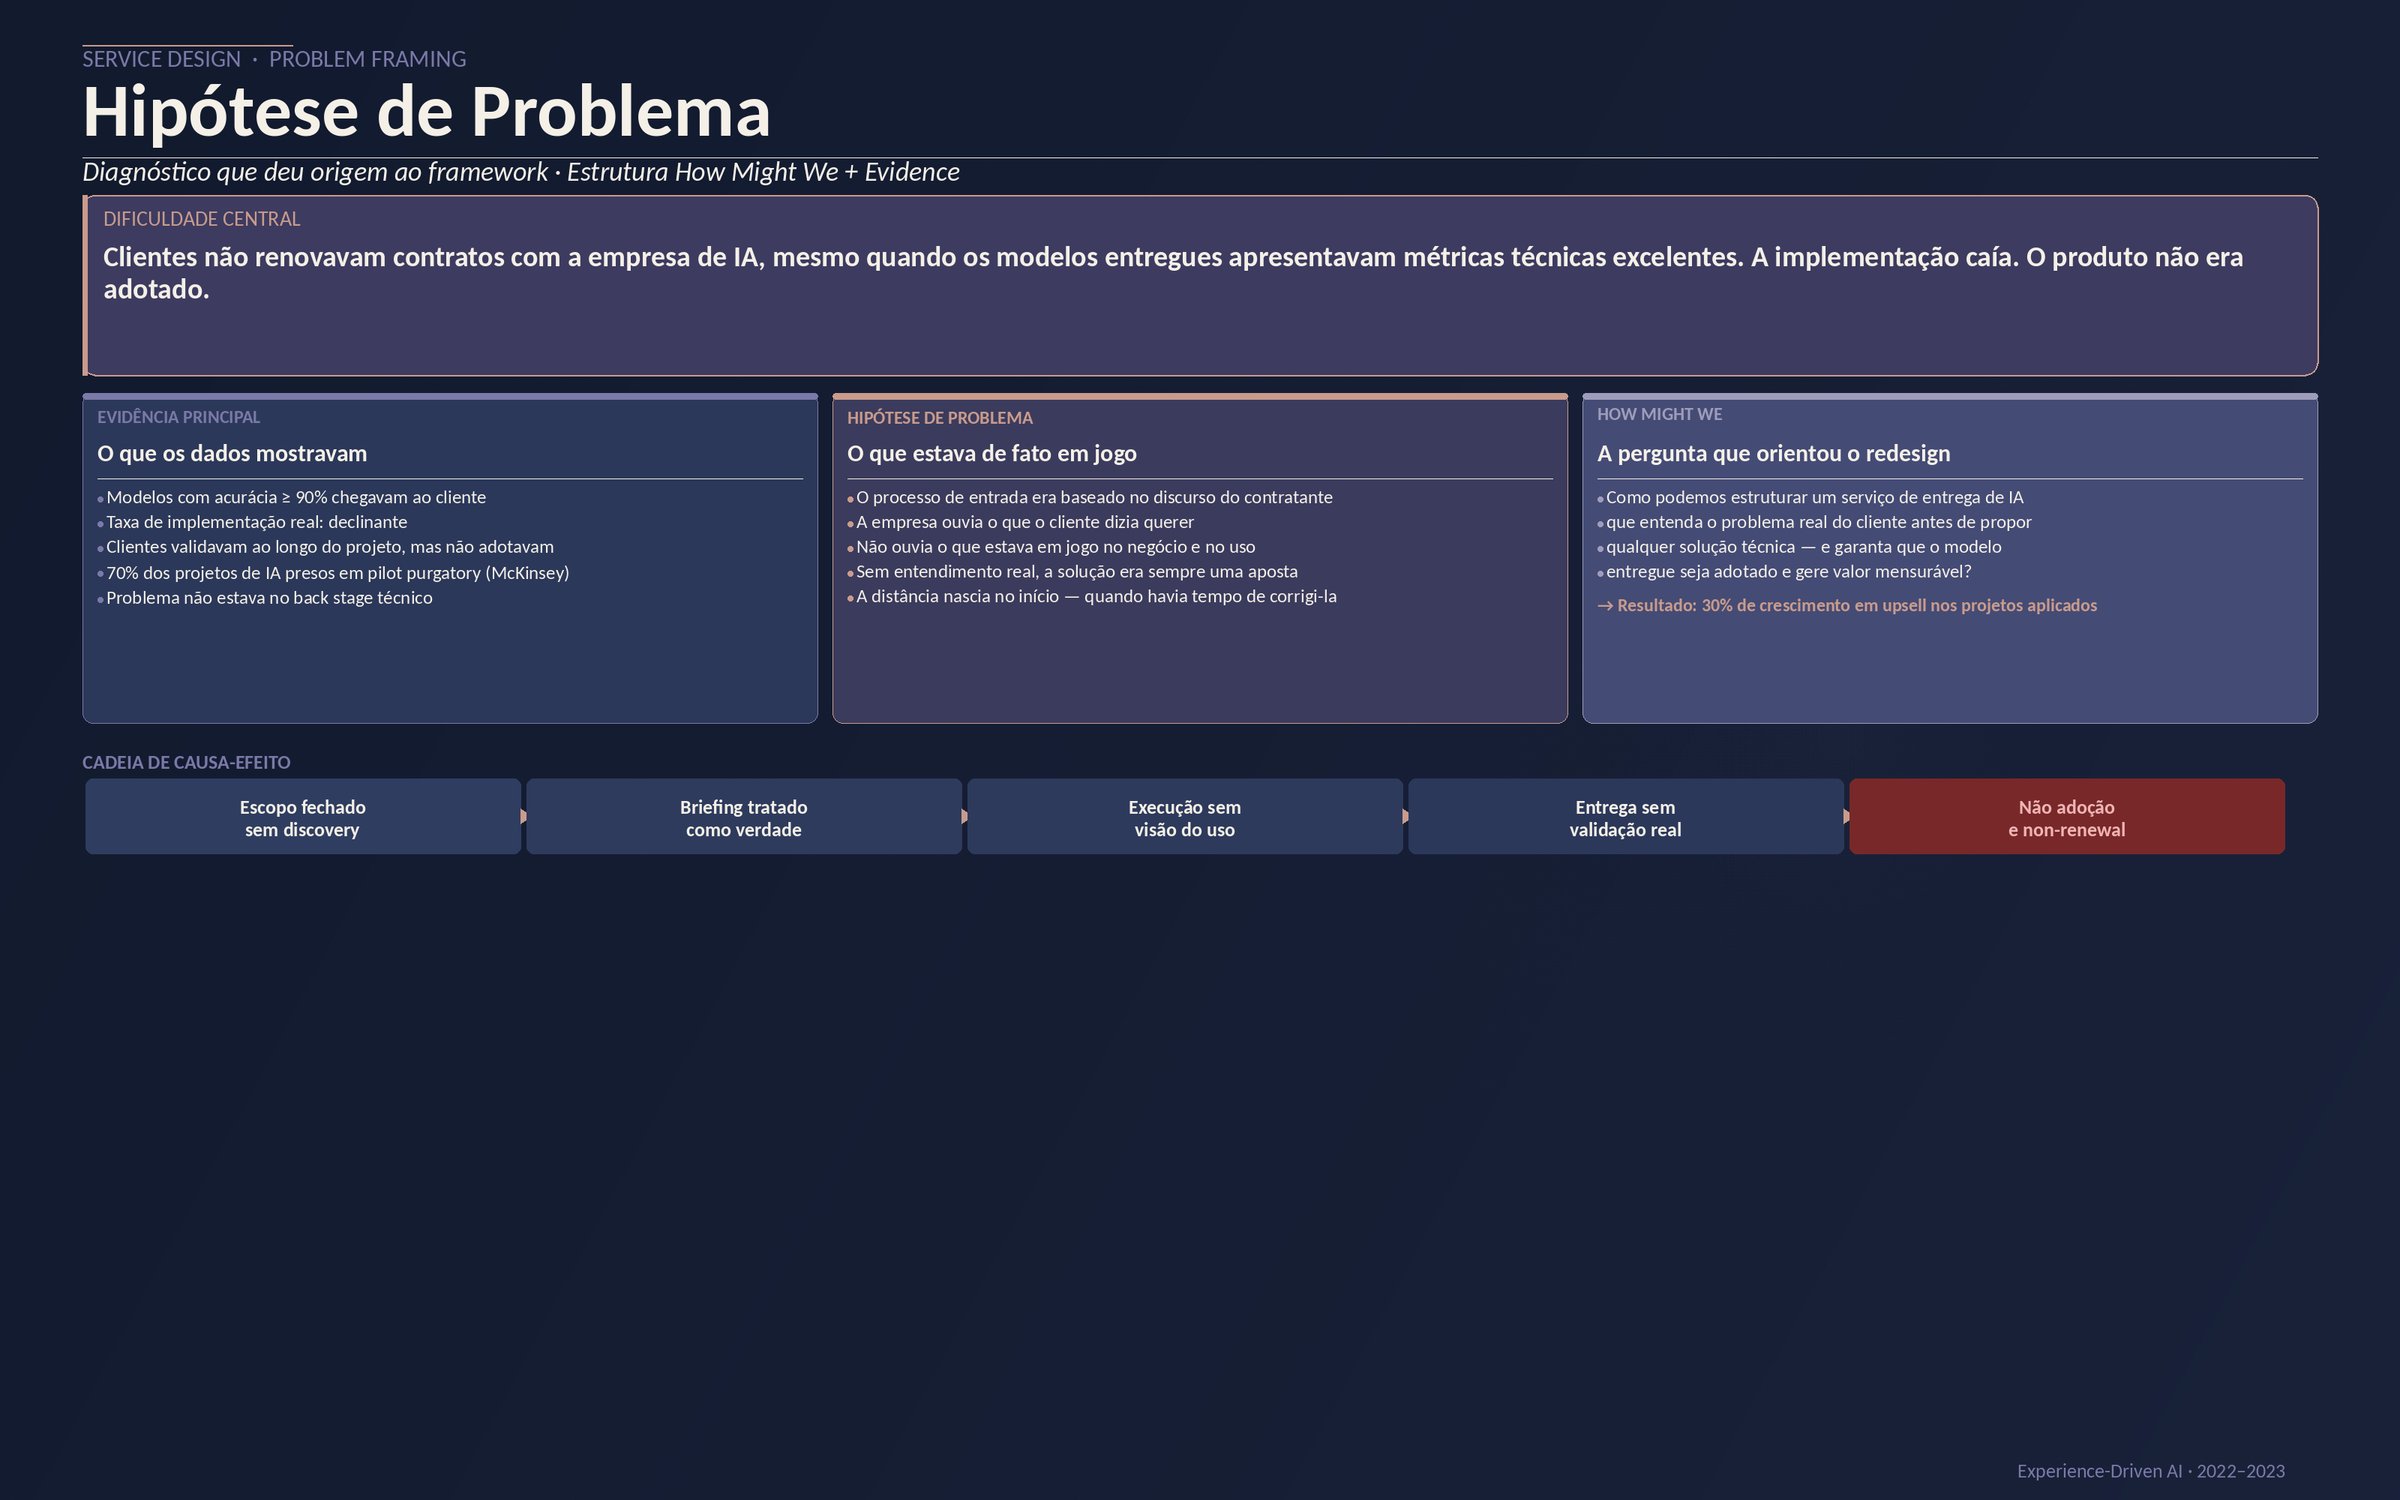Click heading 'A pergunta que orientou o redesign'
The height and width of the screenshot is (1500, 2400).
[x=1774, y=453]
